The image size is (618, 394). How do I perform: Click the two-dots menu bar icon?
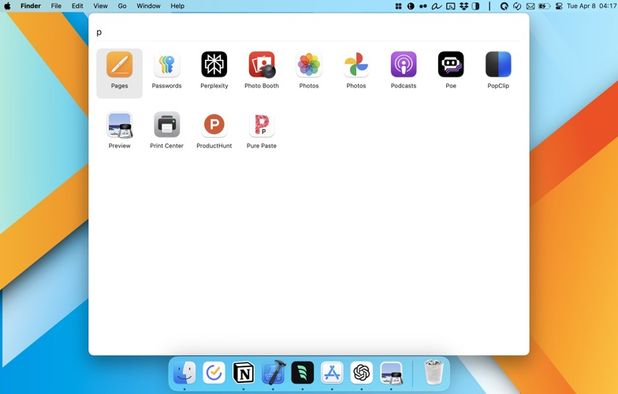pos(423,6)
